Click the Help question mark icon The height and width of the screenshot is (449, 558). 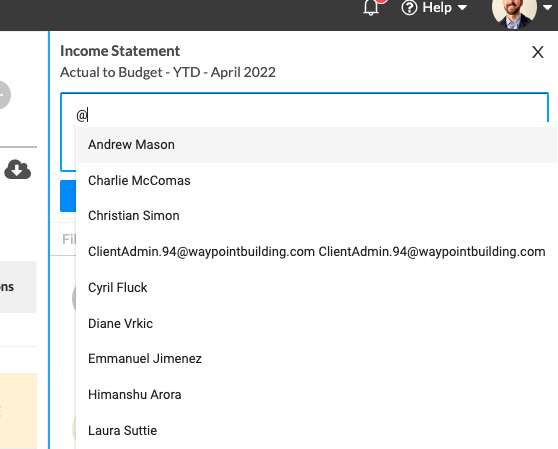[x=409, y=8]
